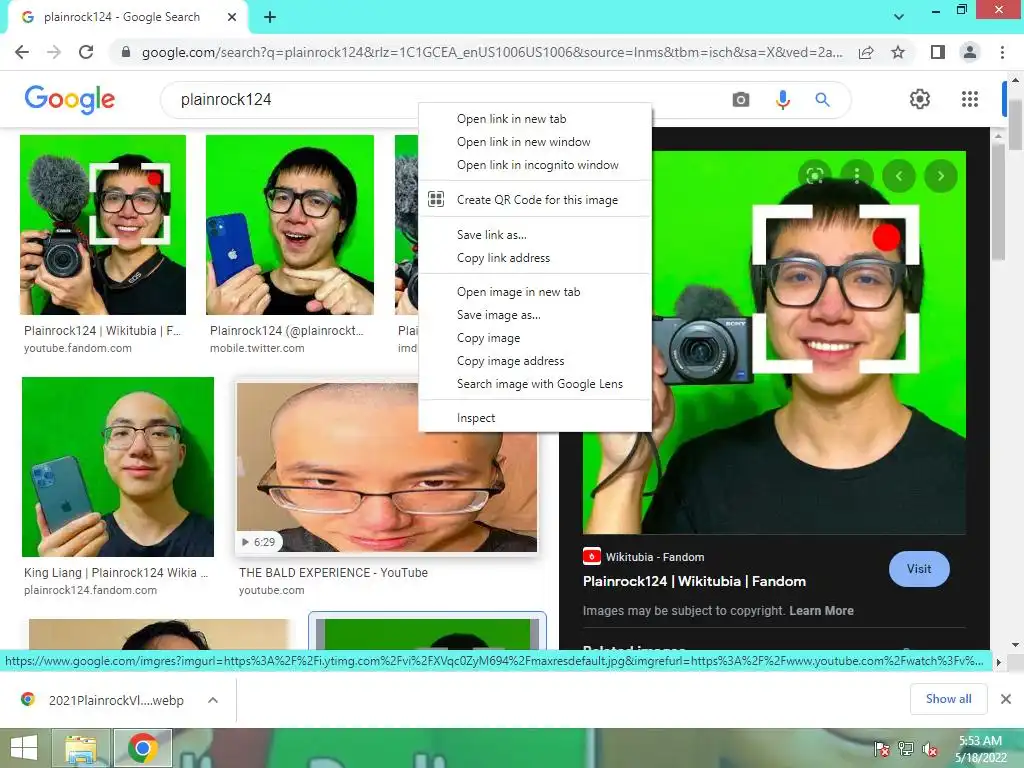This screenshot has width=1024, height=768.
Task: Expand download options for webp file
Action: 213,700
